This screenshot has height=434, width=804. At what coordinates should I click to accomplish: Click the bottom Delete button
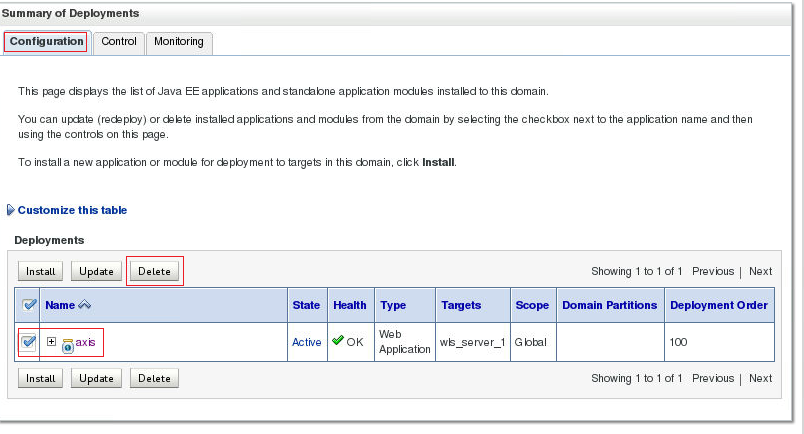tap(154, 378)
